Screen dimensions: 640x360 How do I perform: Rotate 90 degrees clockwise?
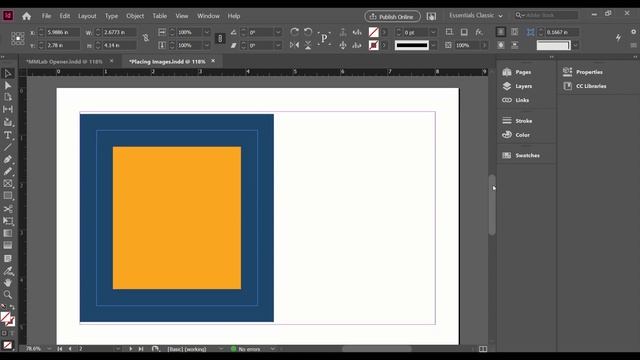pyautogui.click(x=294, y=32)
